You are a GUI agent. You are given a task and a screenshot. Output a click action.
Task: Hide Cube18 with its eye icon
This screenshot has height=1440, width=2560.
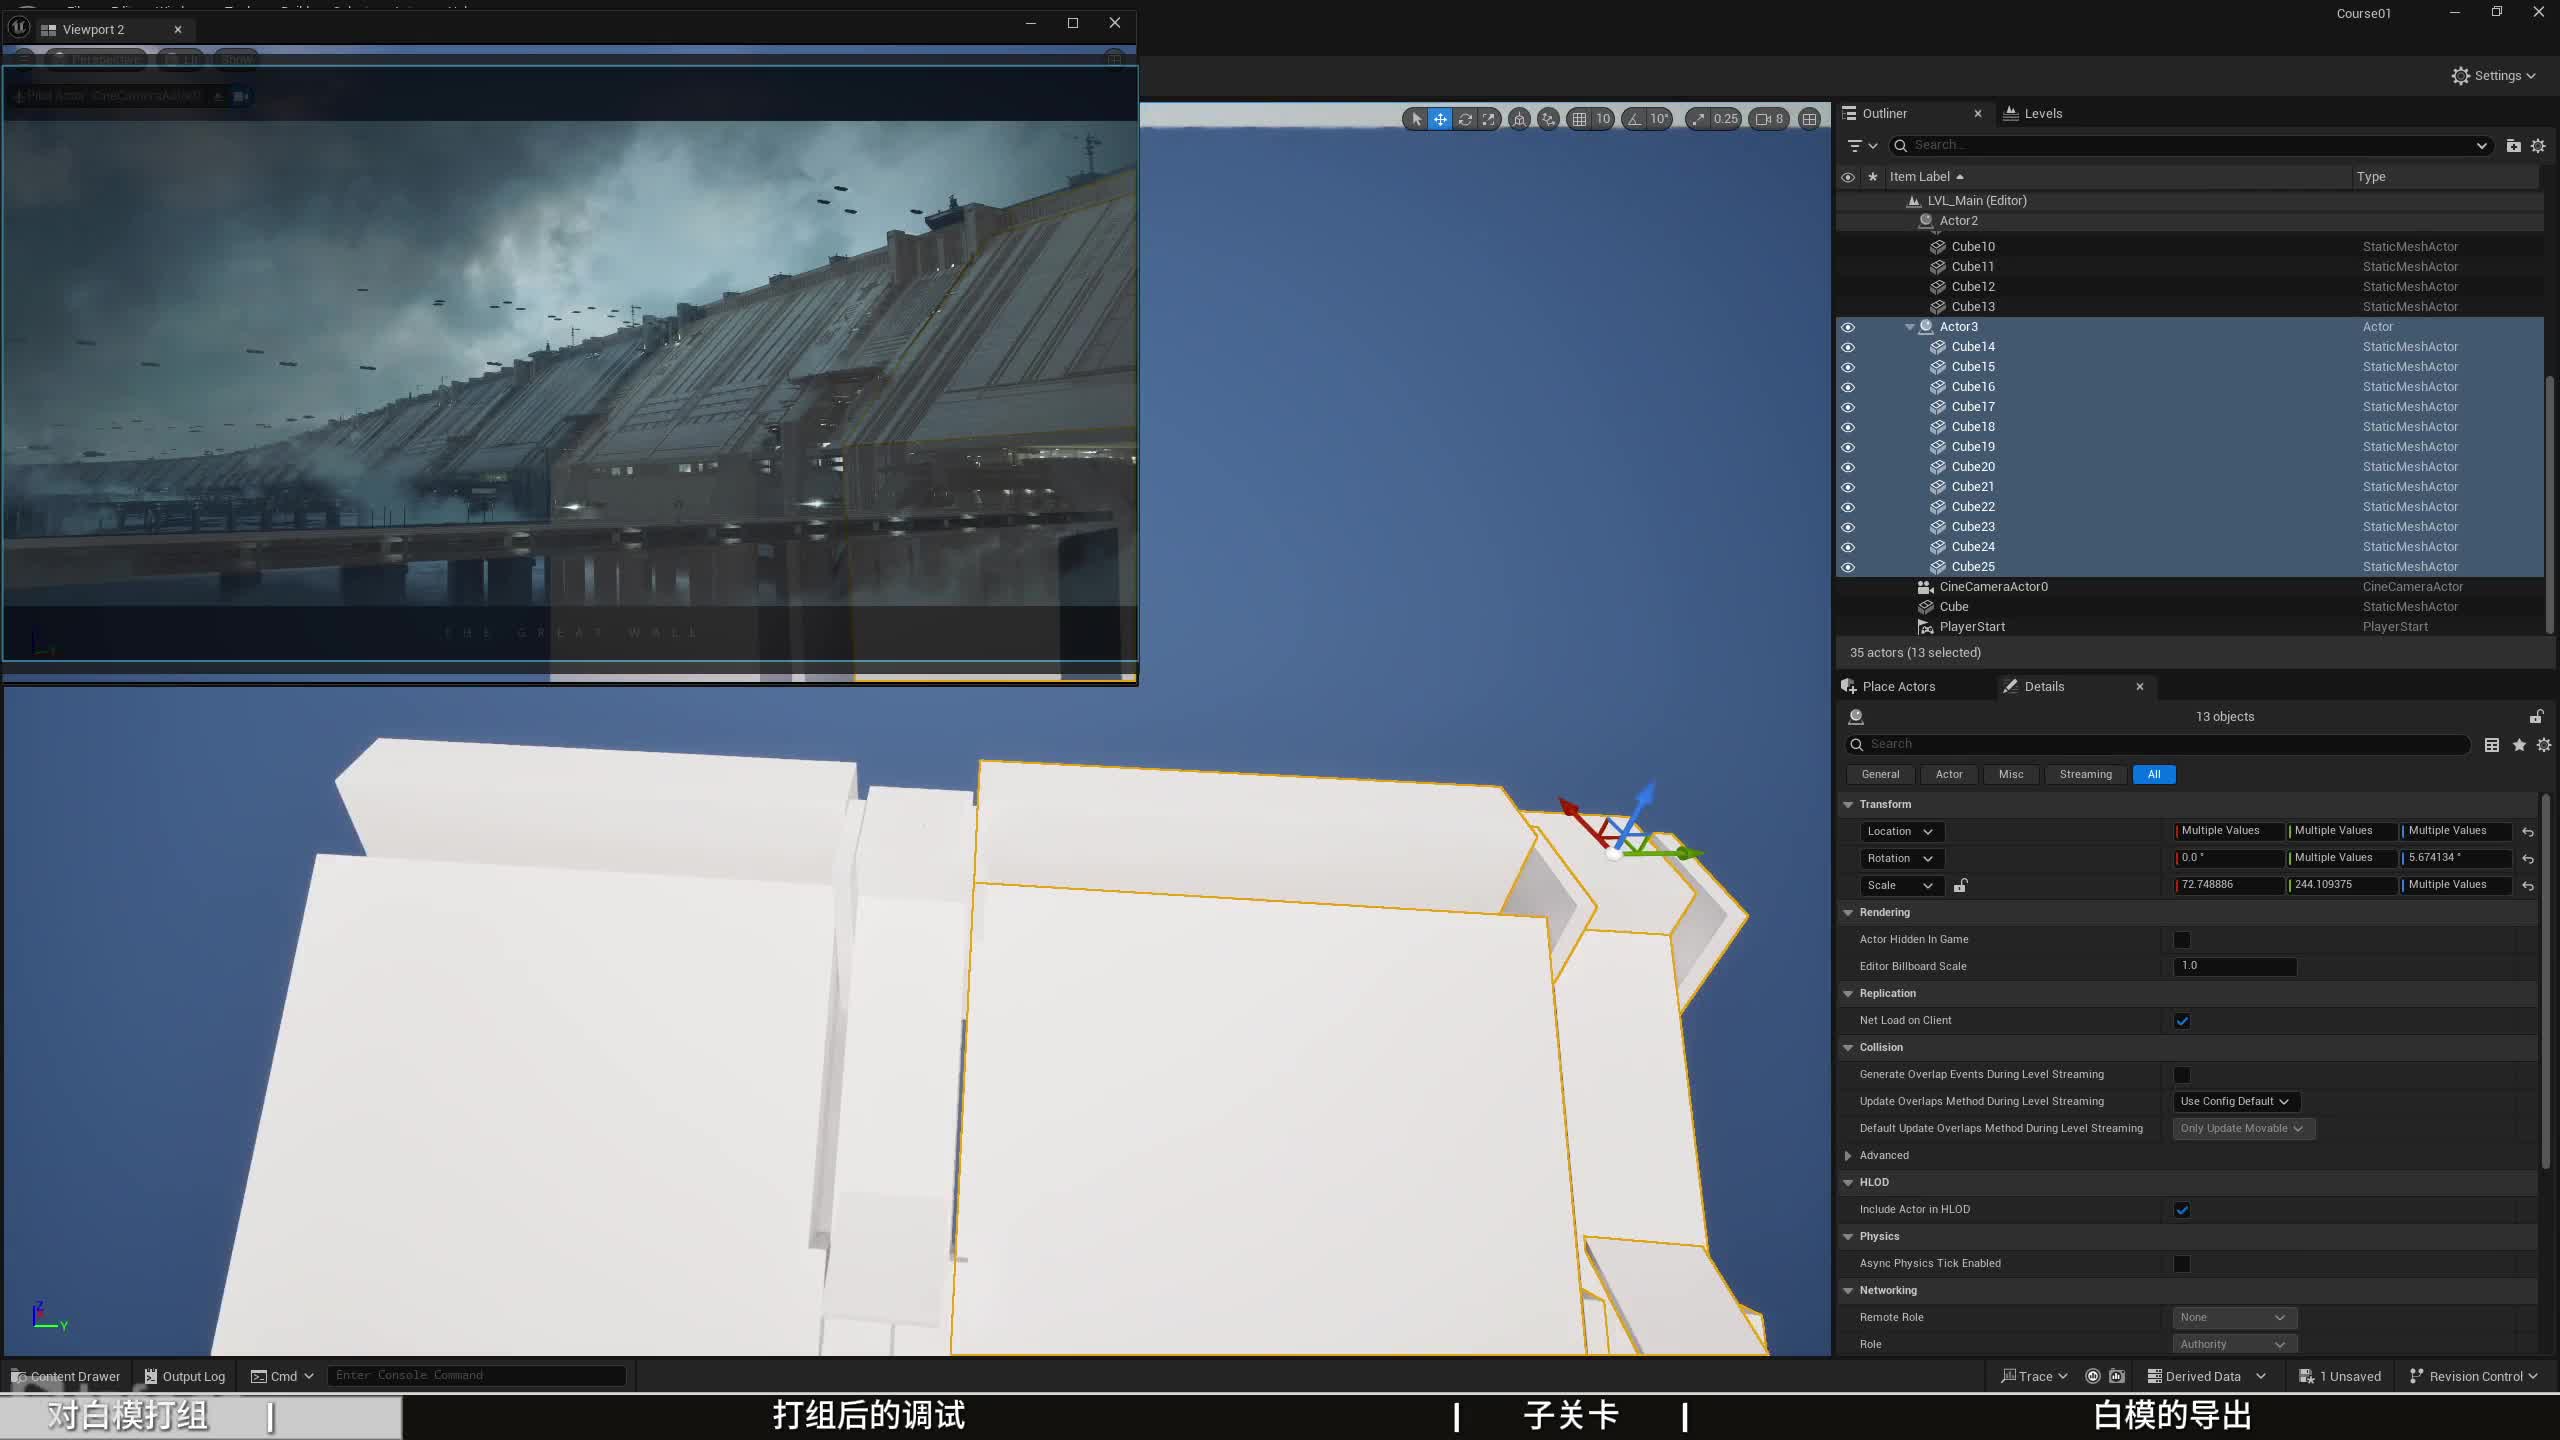[1848, 427]
